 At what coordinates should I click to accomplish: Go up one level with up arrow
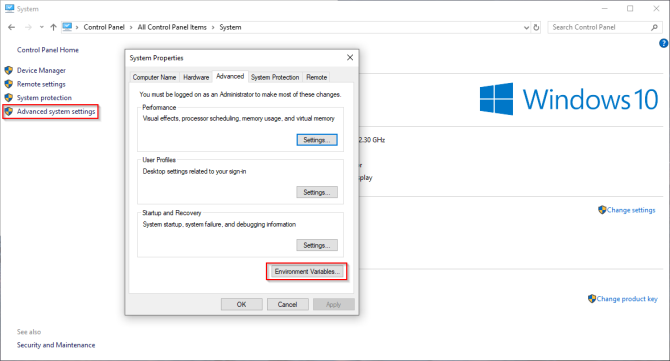coord(53,27)
